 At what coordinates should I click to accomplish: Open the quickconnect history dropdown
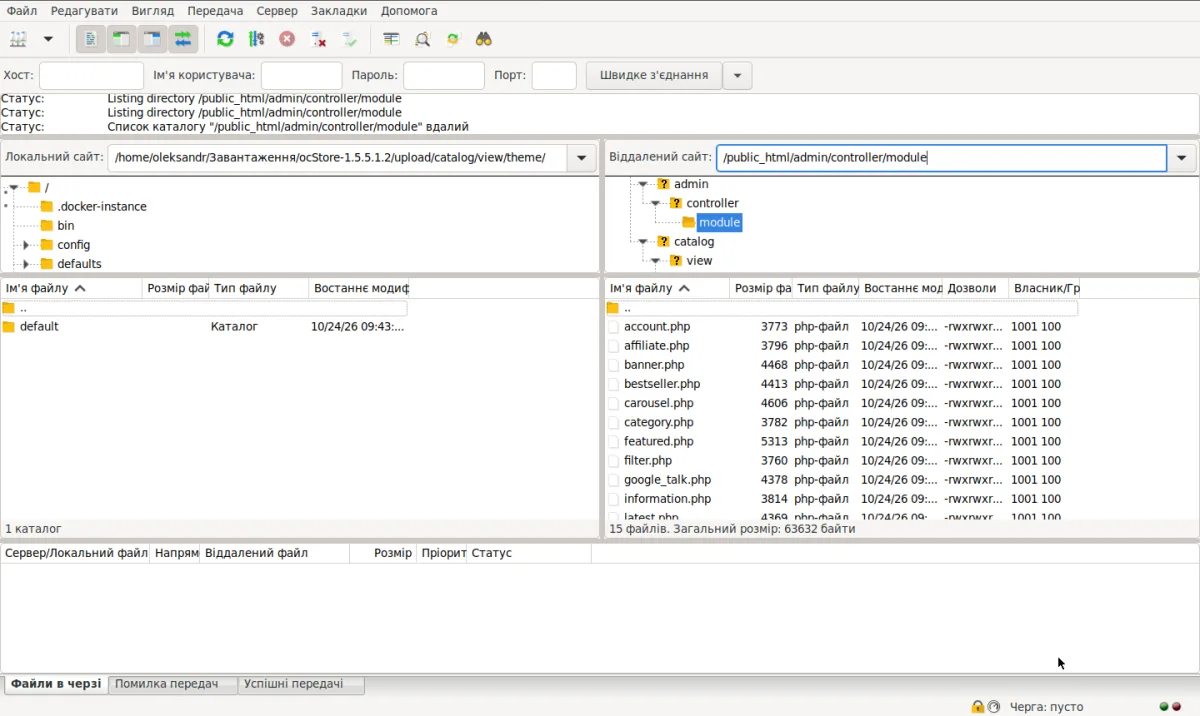[737, 75]
